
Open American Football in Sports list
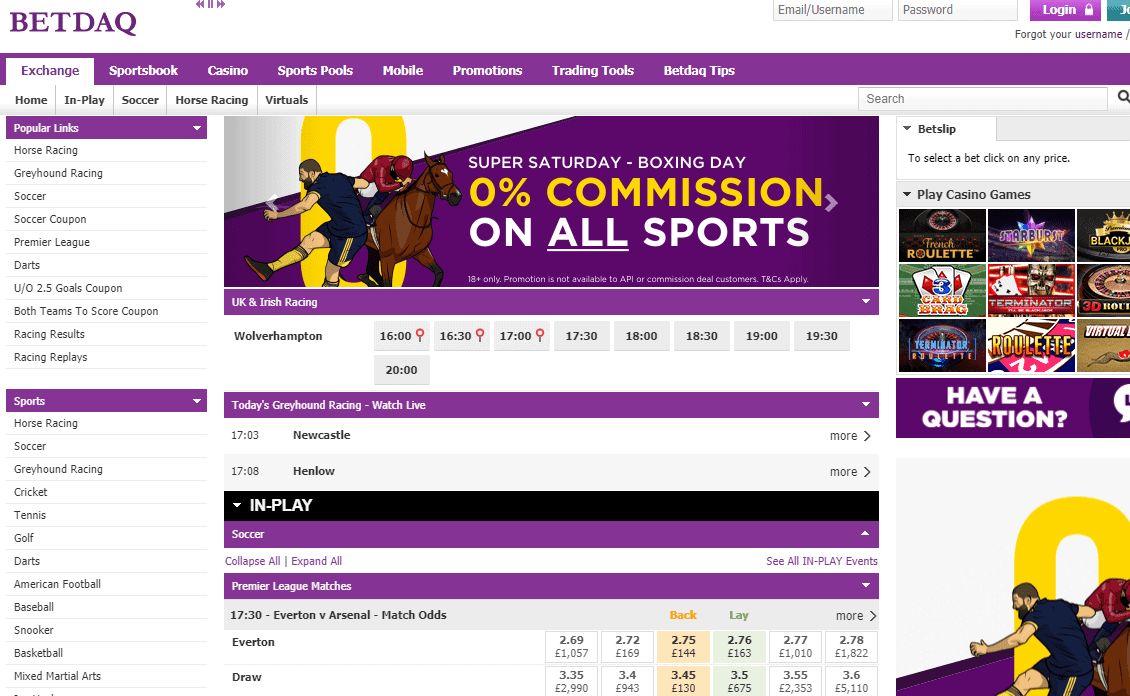(57, 584)
